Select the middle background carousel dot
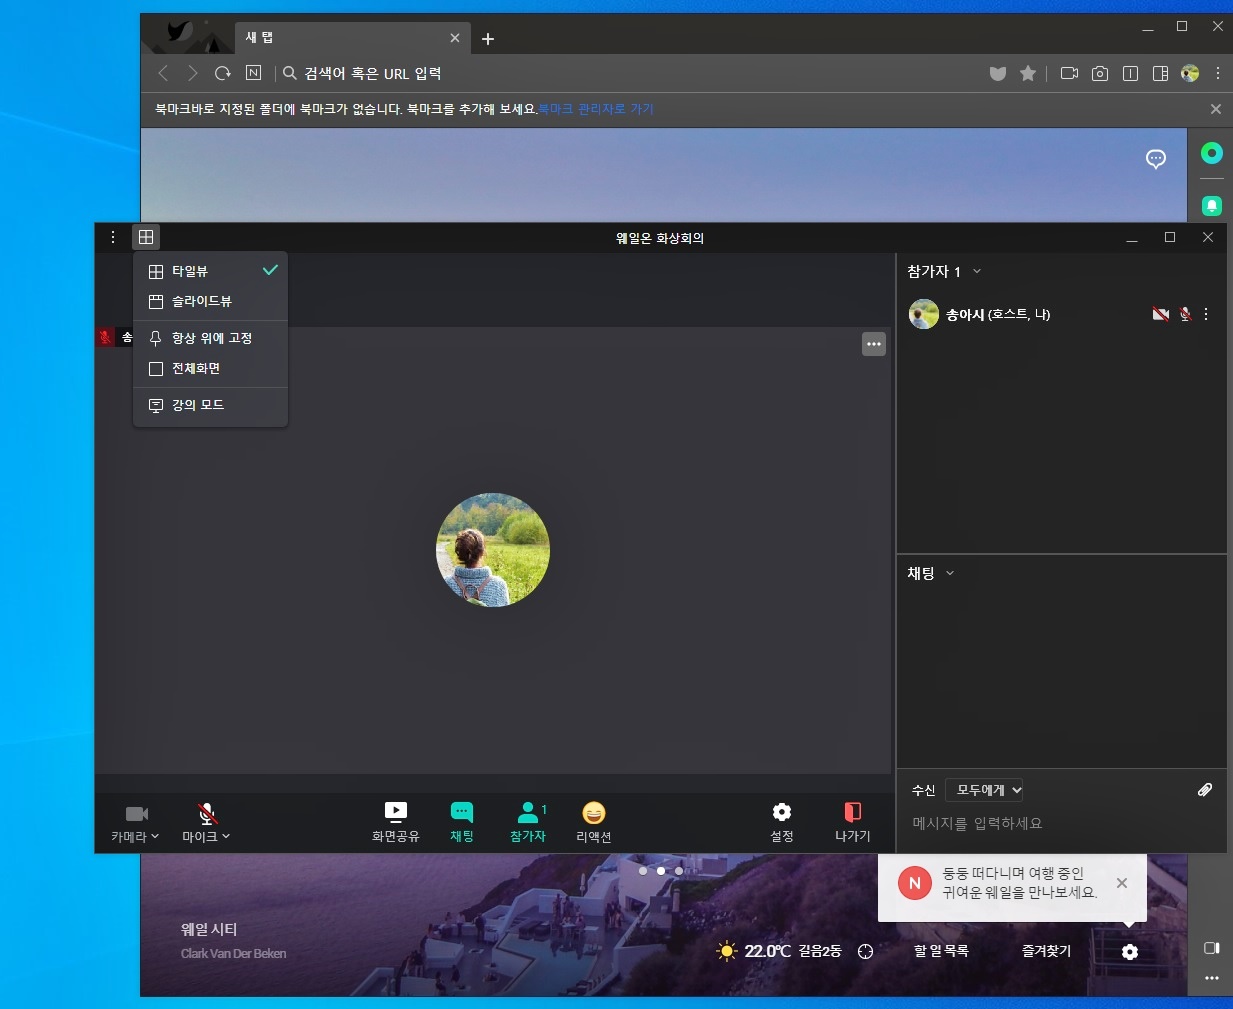Screen dimensions: 1233x1009 661,871
